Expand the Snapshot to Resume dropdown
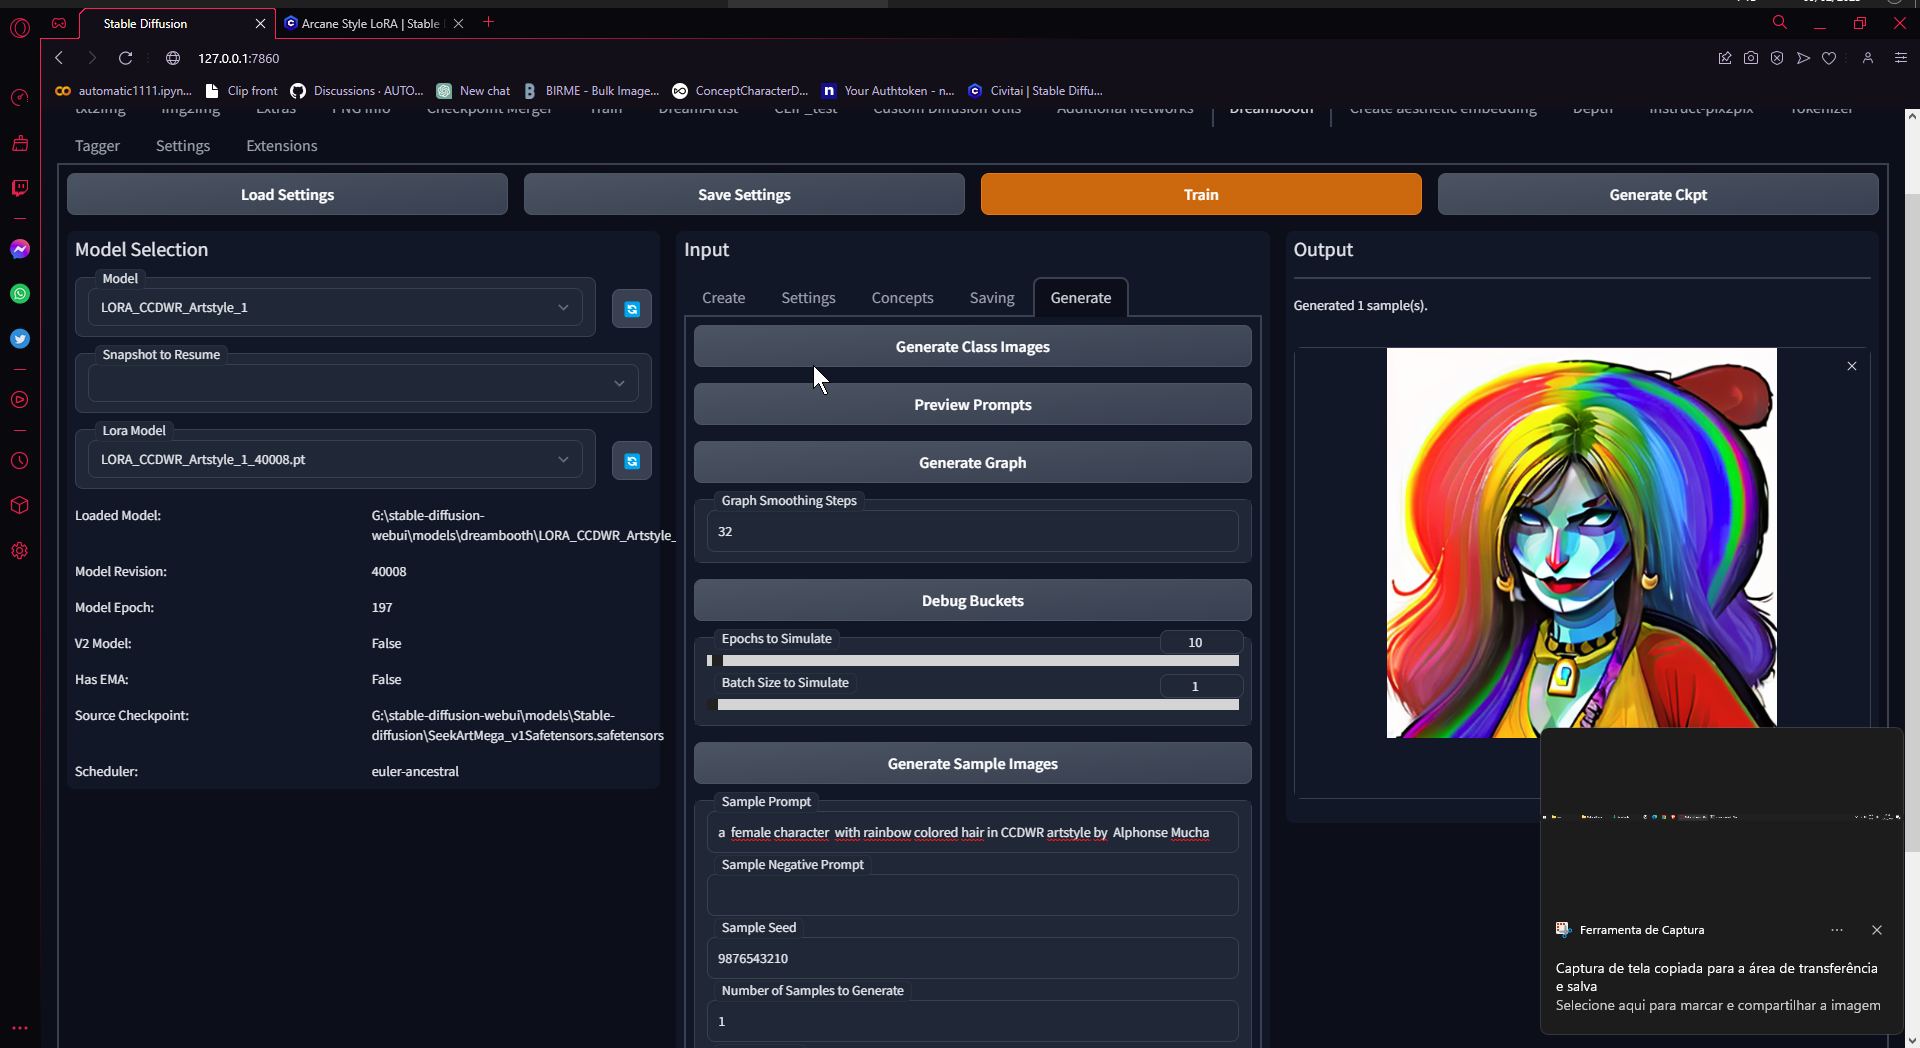1920x1048 pixels. tap(363, 383)
